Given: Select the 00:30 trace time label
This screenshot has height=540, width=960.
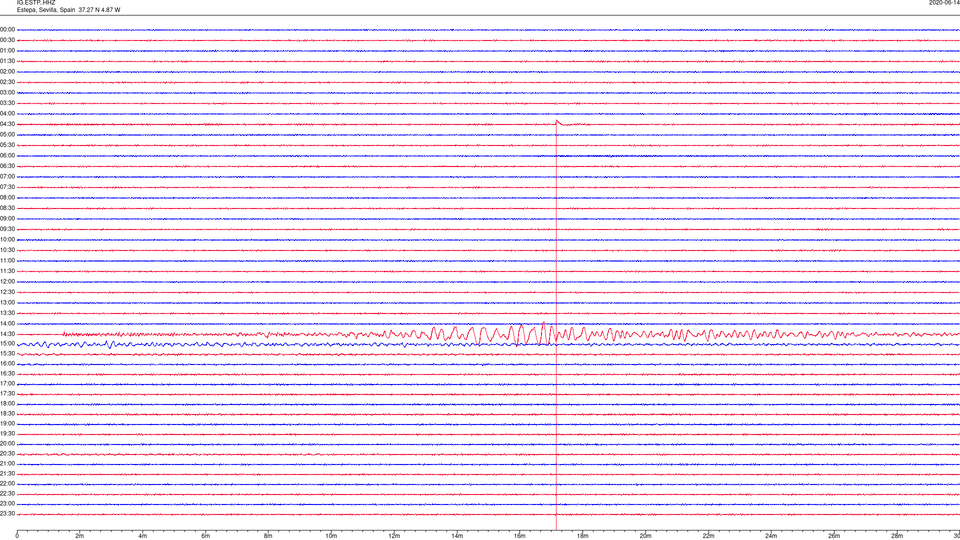Looking at the screenshot, I should point(7,40).
